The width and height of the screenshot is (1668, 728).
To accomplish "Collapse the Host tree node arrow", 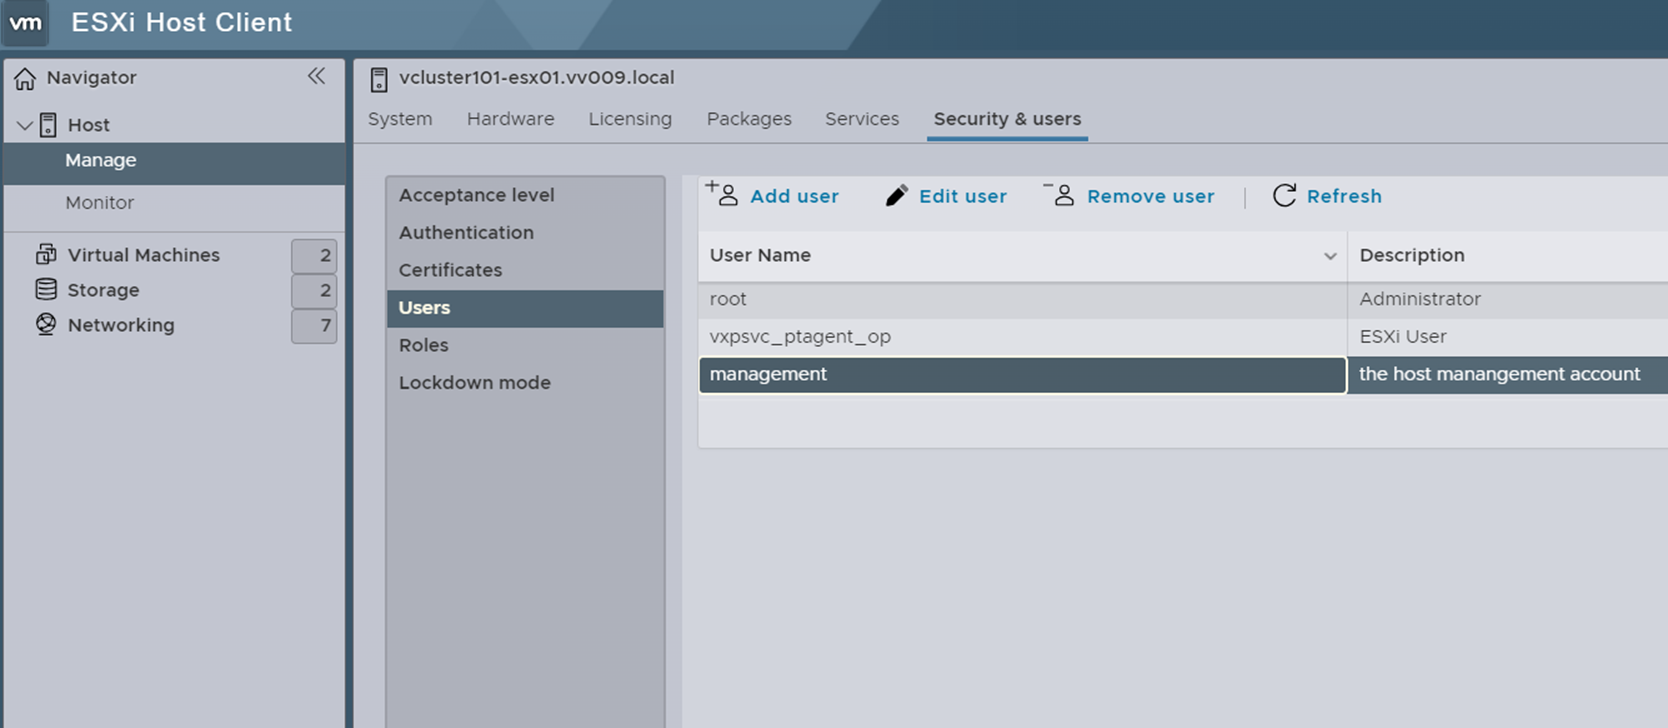I will 25,125.
